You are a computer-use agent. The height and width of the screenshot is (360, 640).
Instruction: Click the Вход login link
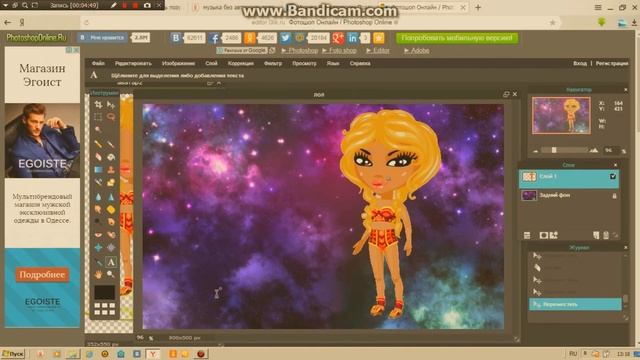580,64
